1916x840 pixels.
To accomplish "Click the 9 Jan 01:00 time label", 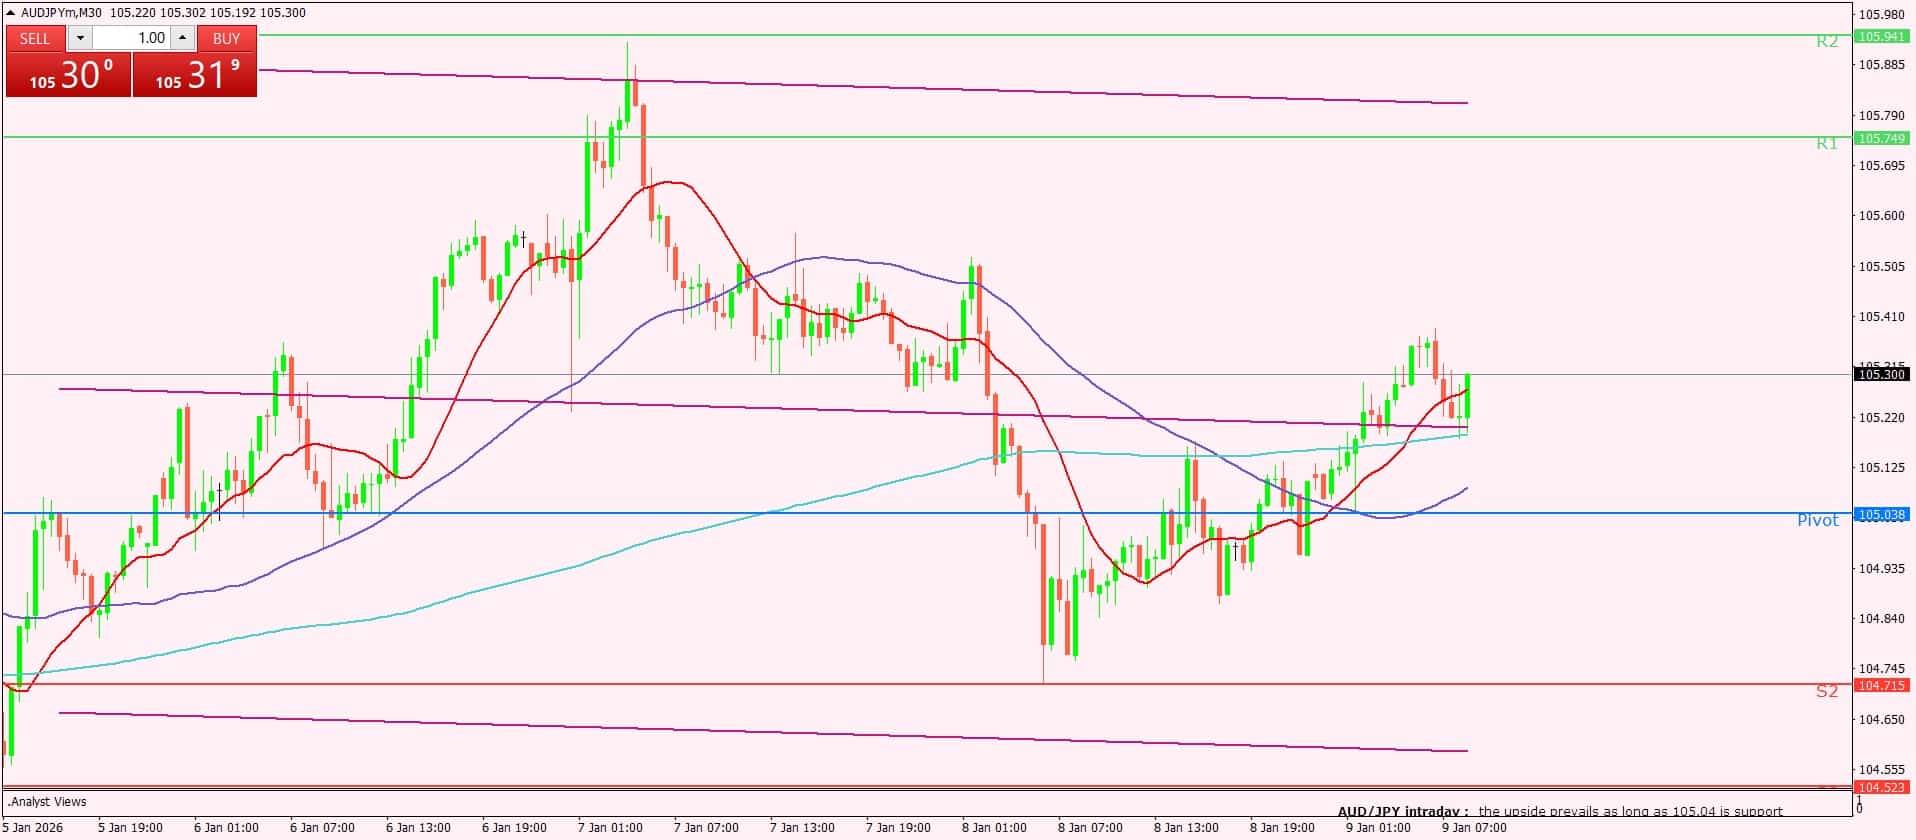I will 1378,828.
